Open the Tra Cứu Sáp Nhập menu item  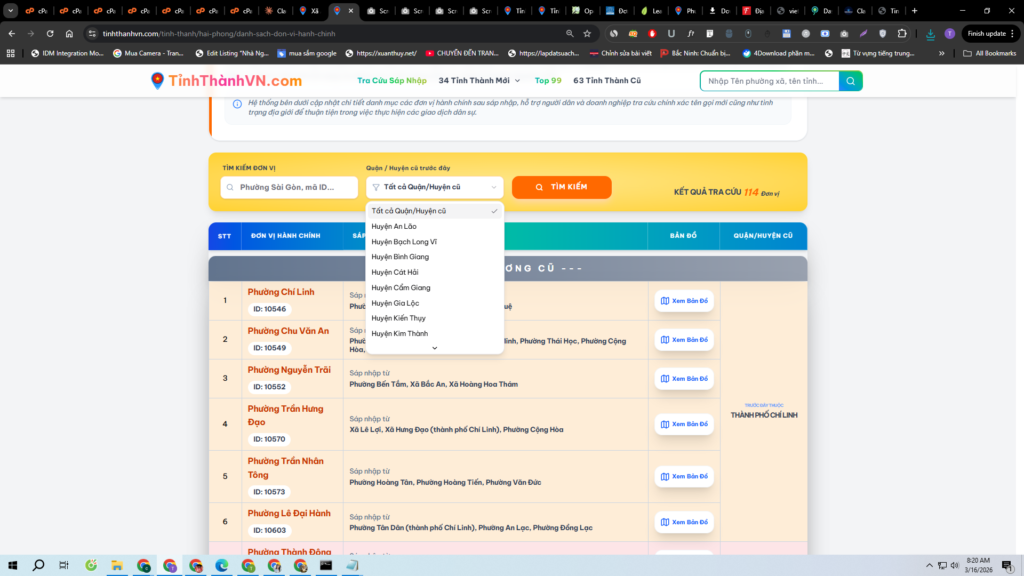(392, 80)
